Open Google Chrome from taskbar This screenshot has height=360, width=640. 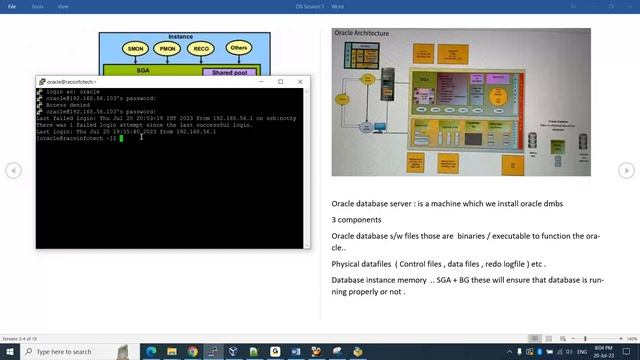point(193,351)
